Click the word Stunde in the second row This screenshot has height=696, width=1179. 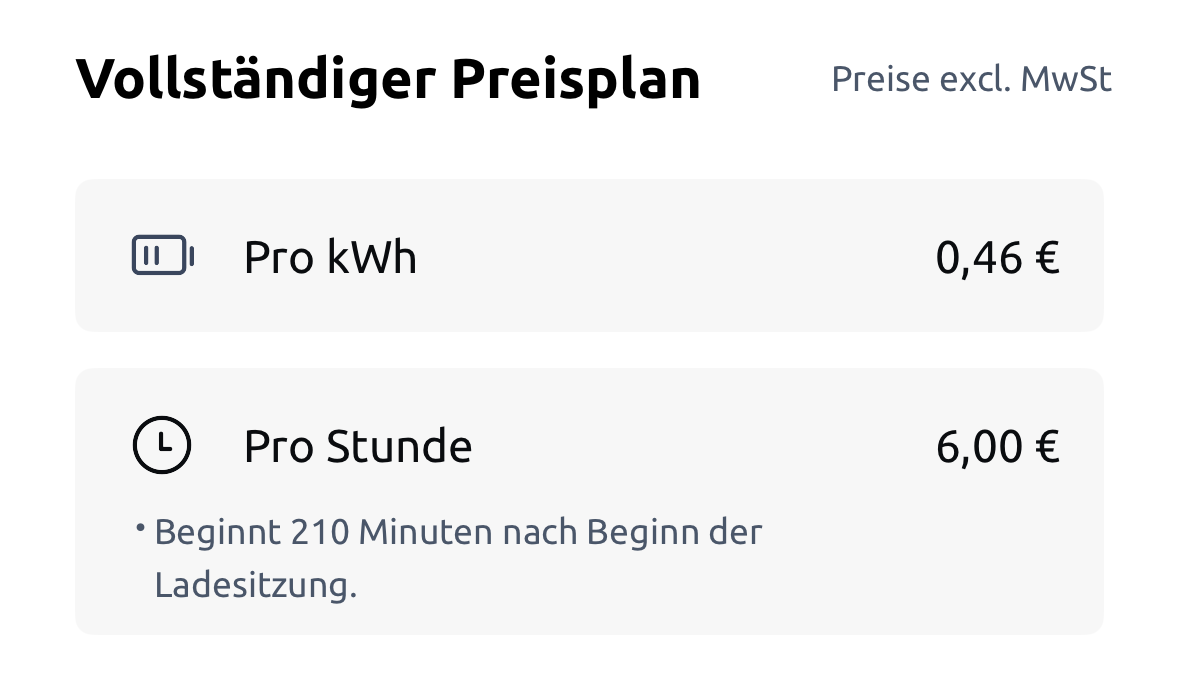click(400, 446)
